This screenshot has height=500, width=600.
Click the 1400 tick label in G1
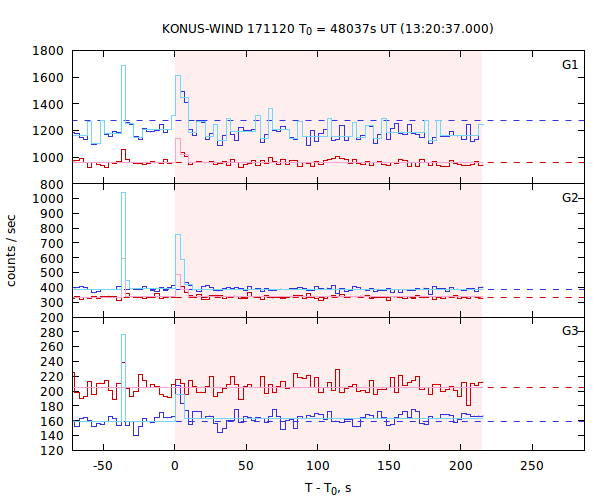(48, 104)
